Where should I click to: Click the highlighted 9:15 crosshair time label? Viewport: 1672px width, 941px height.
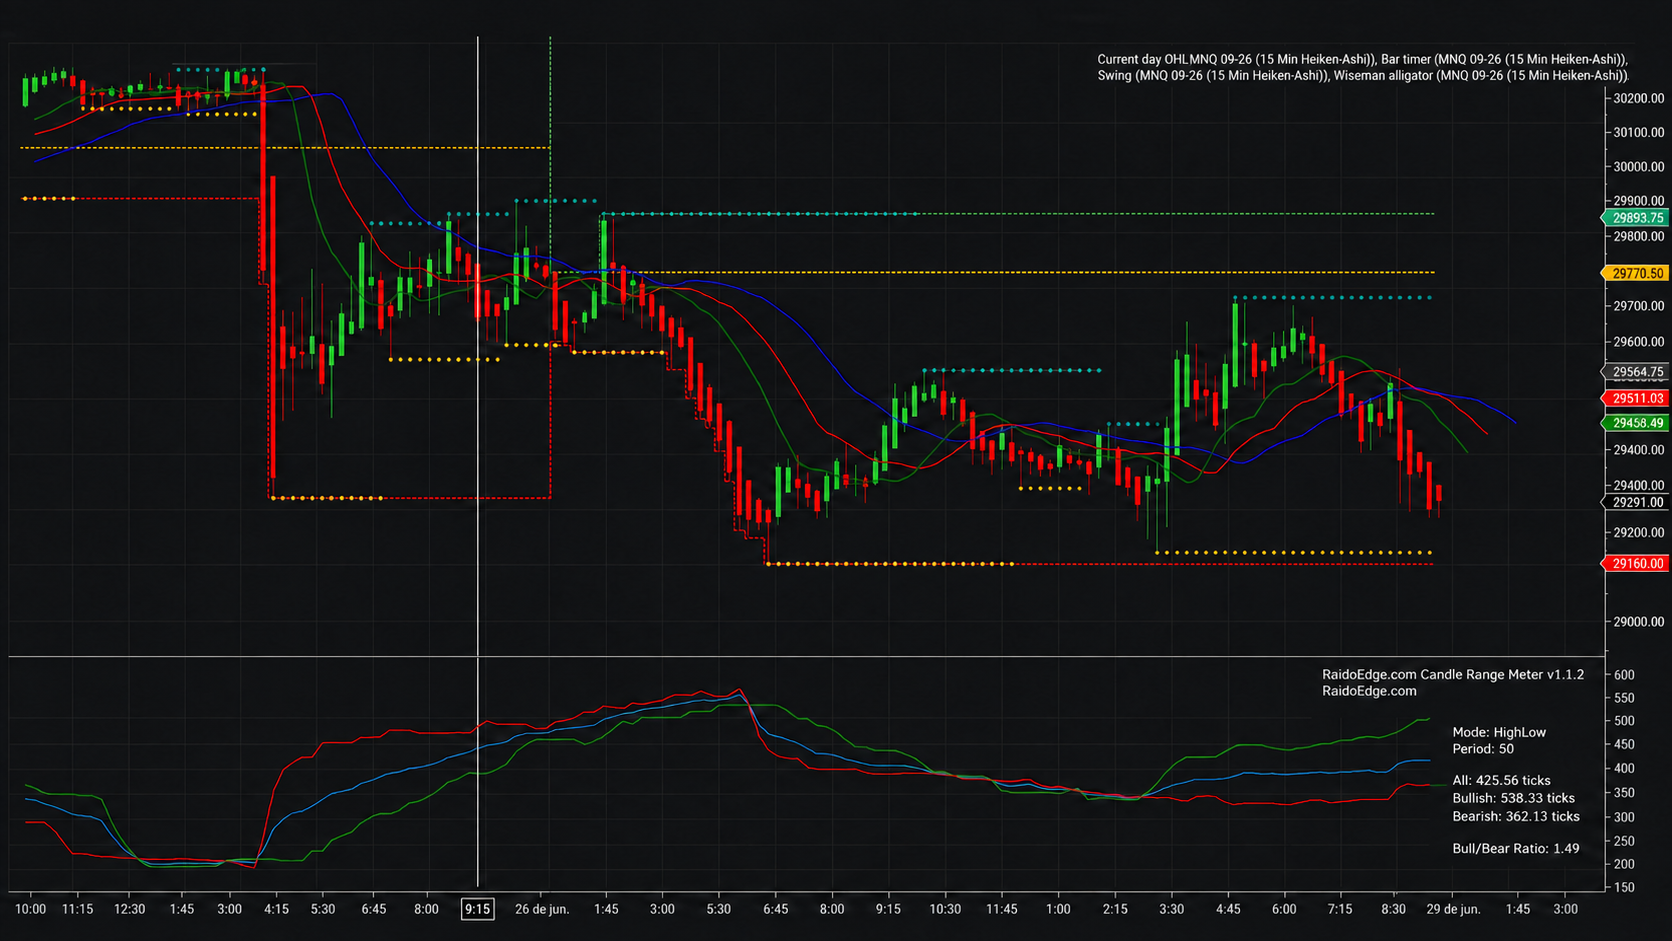[477, 909]
